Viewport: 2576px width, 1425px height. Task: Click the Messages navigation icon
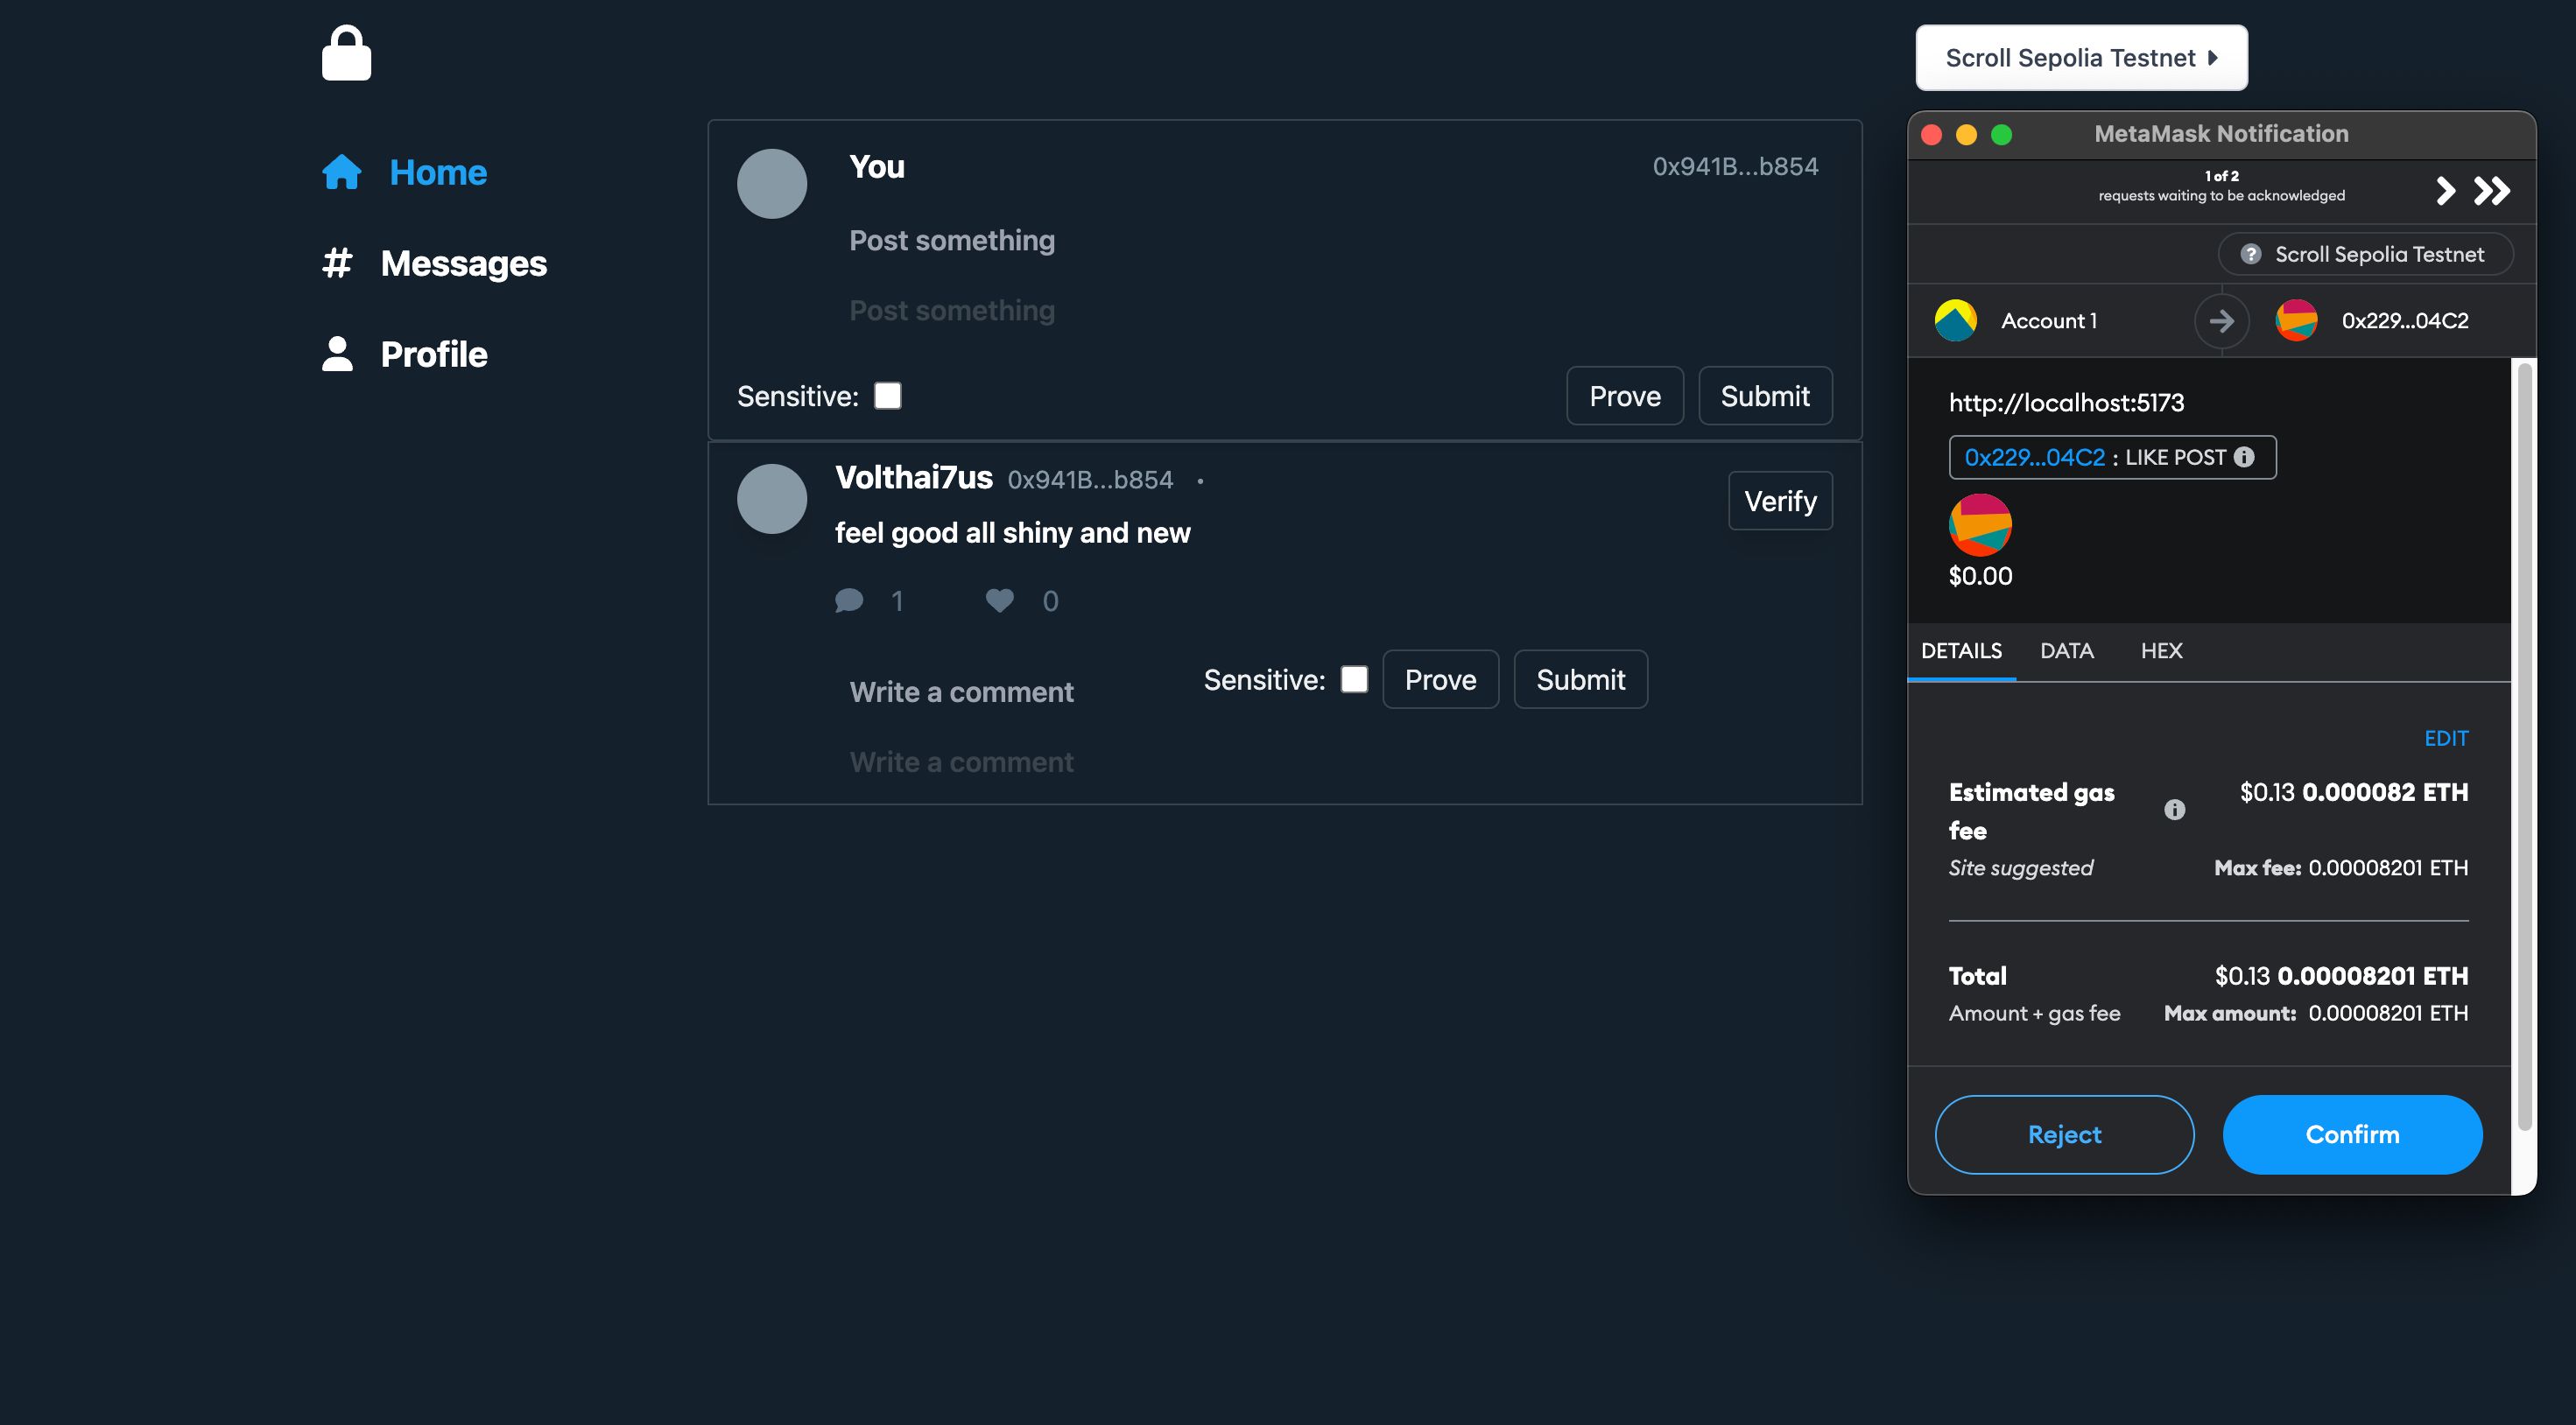tap(339, 262)
